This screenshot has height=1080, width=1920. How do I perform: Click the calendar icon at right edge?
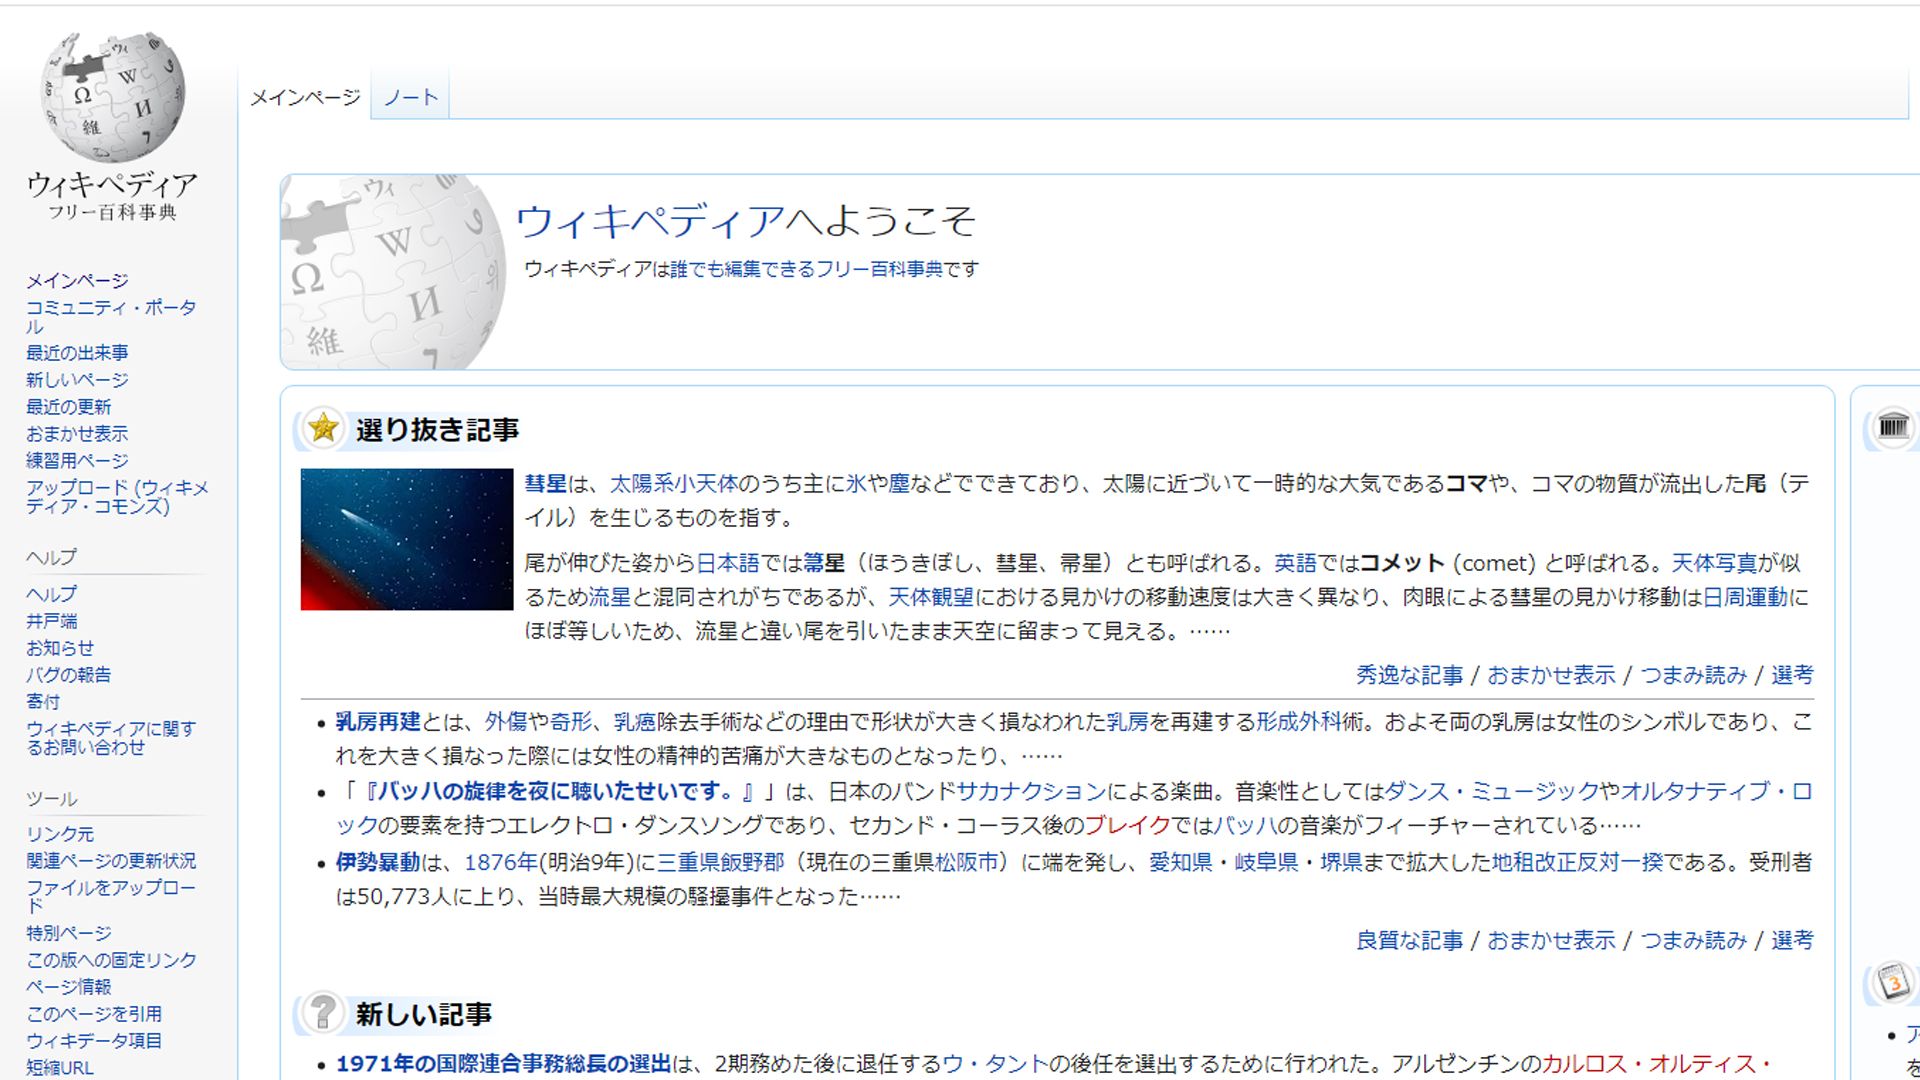coord(1893,982)
